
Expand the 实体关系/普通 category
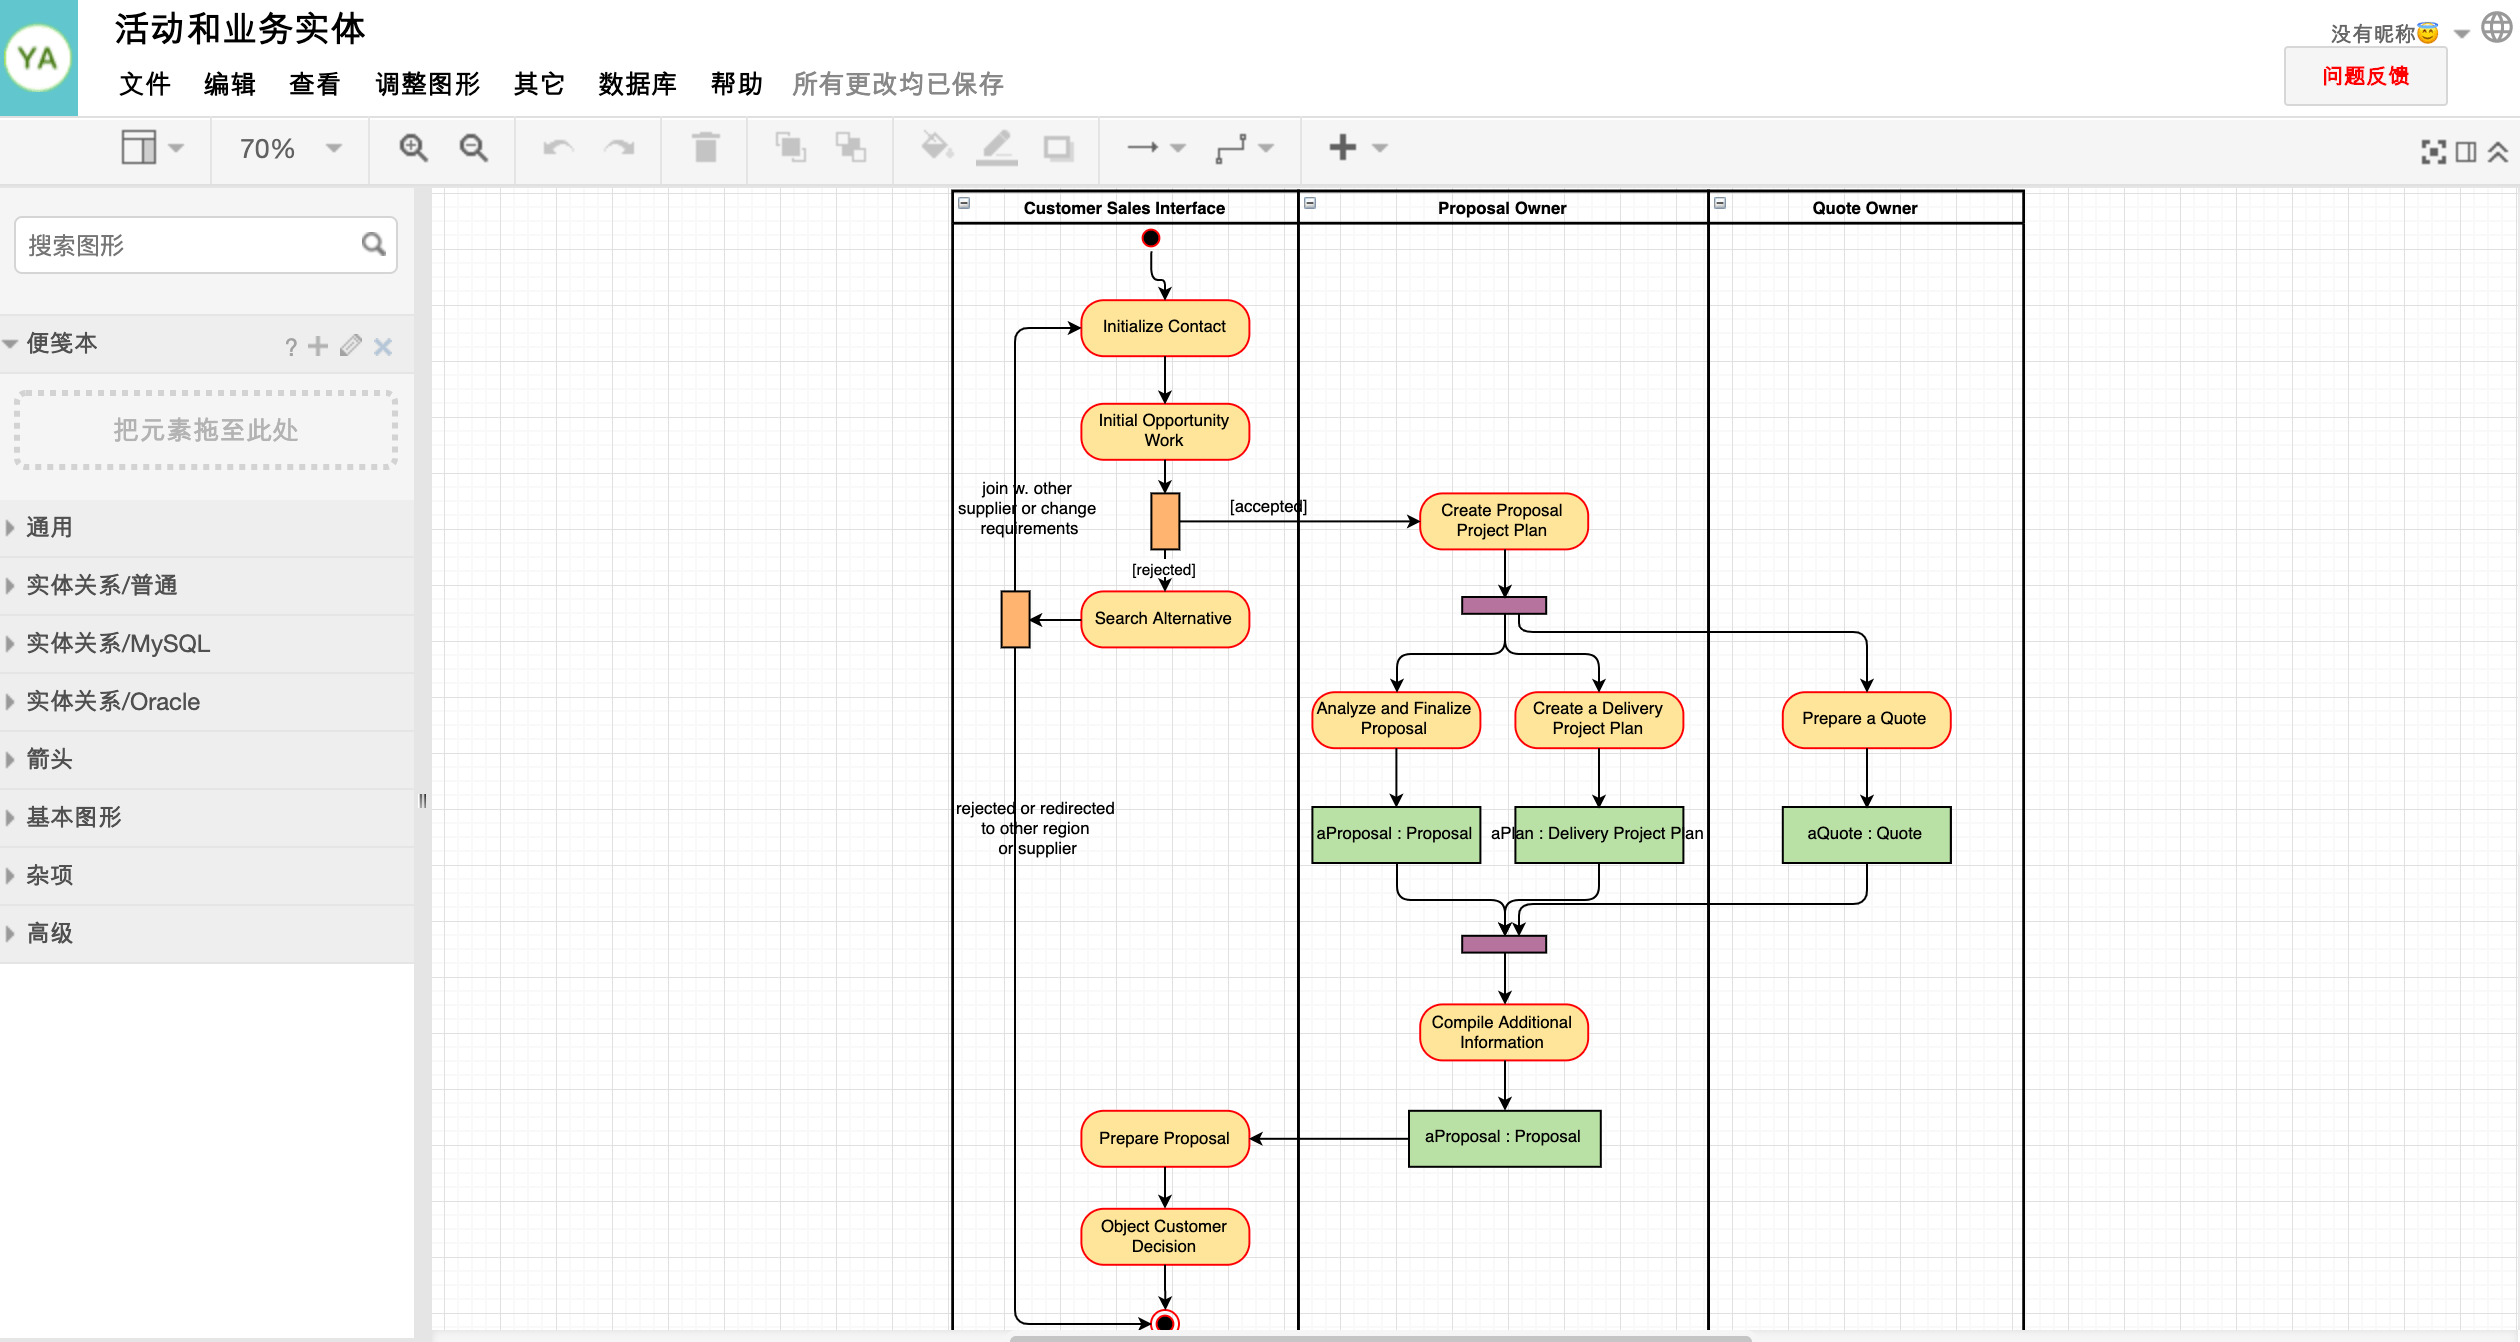pos(207,585)
